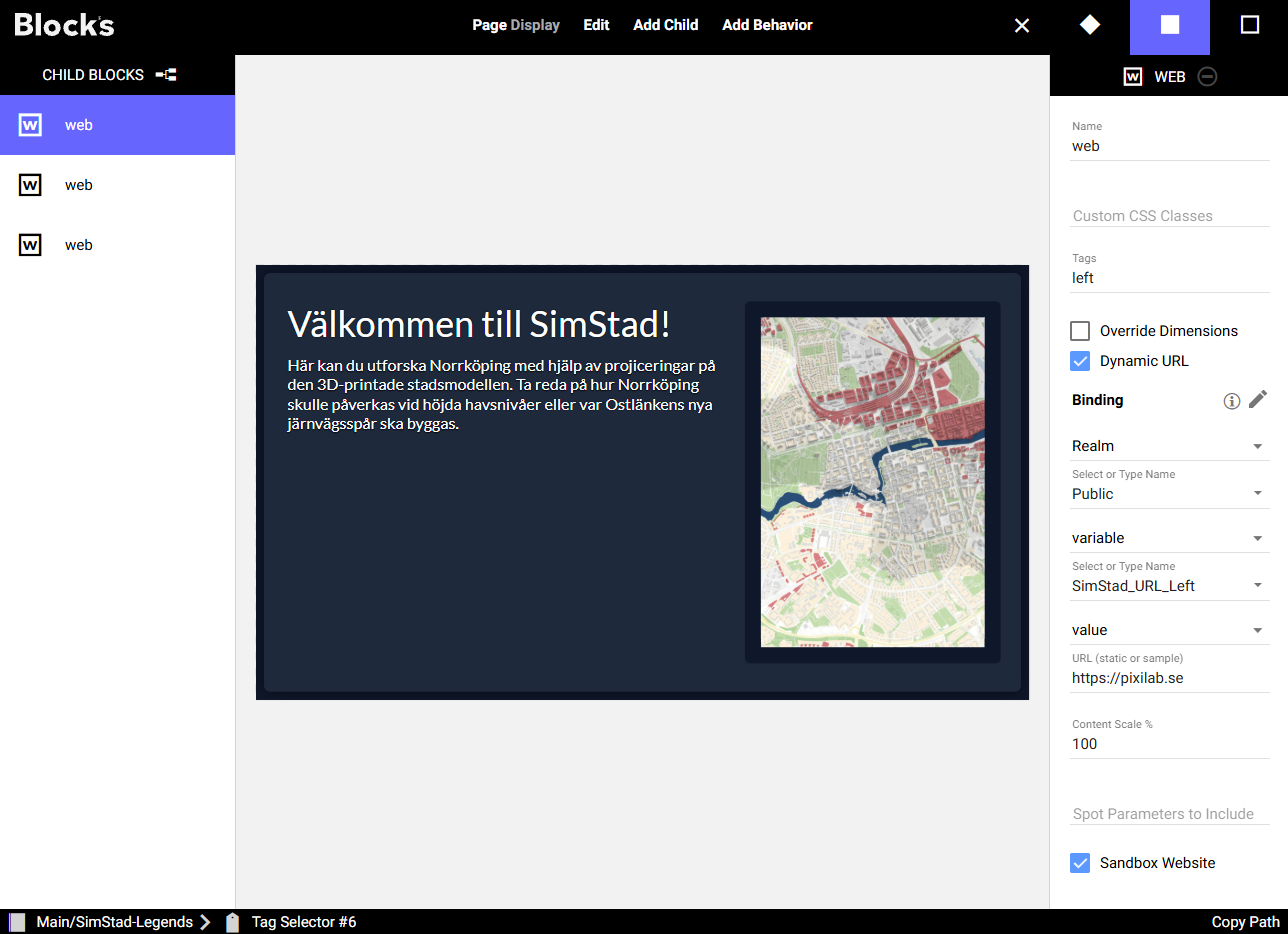Click the Content Scale % field

click(x=1170, y=744)
